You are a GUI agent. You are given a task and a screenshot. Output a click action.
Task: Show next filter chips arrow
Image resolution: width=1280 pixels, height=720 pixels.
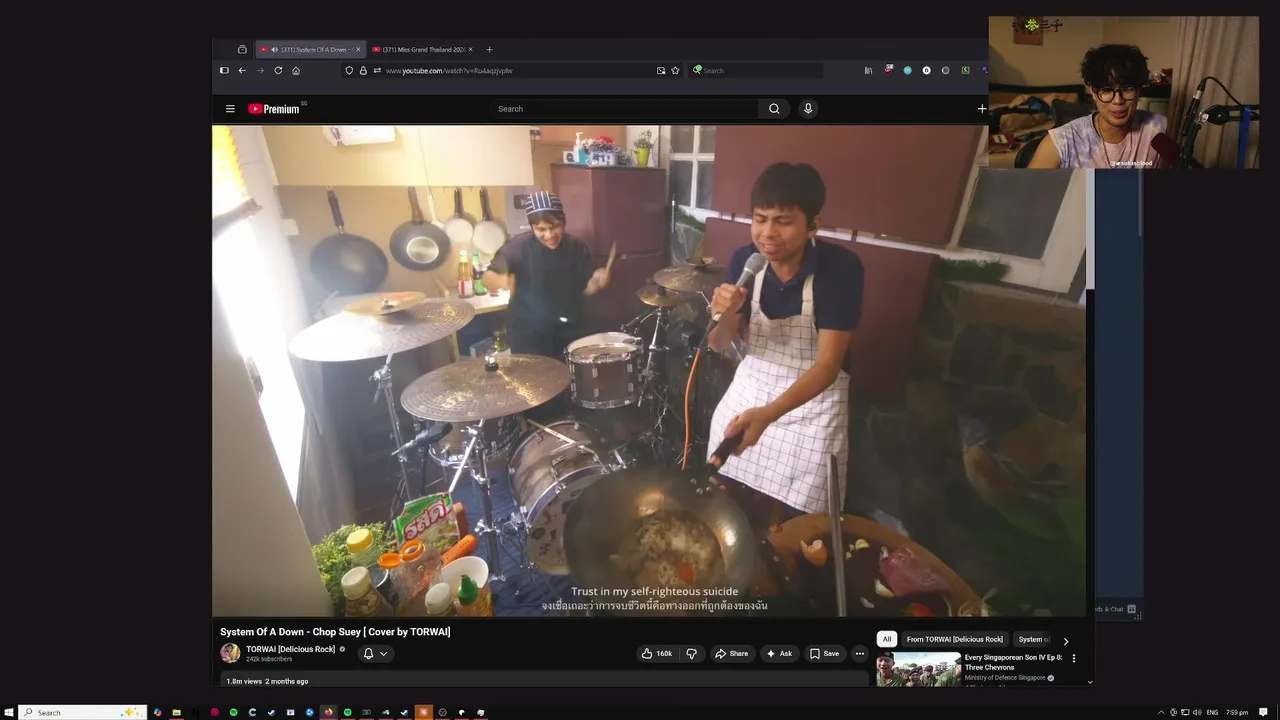(x=1066, y=641)
